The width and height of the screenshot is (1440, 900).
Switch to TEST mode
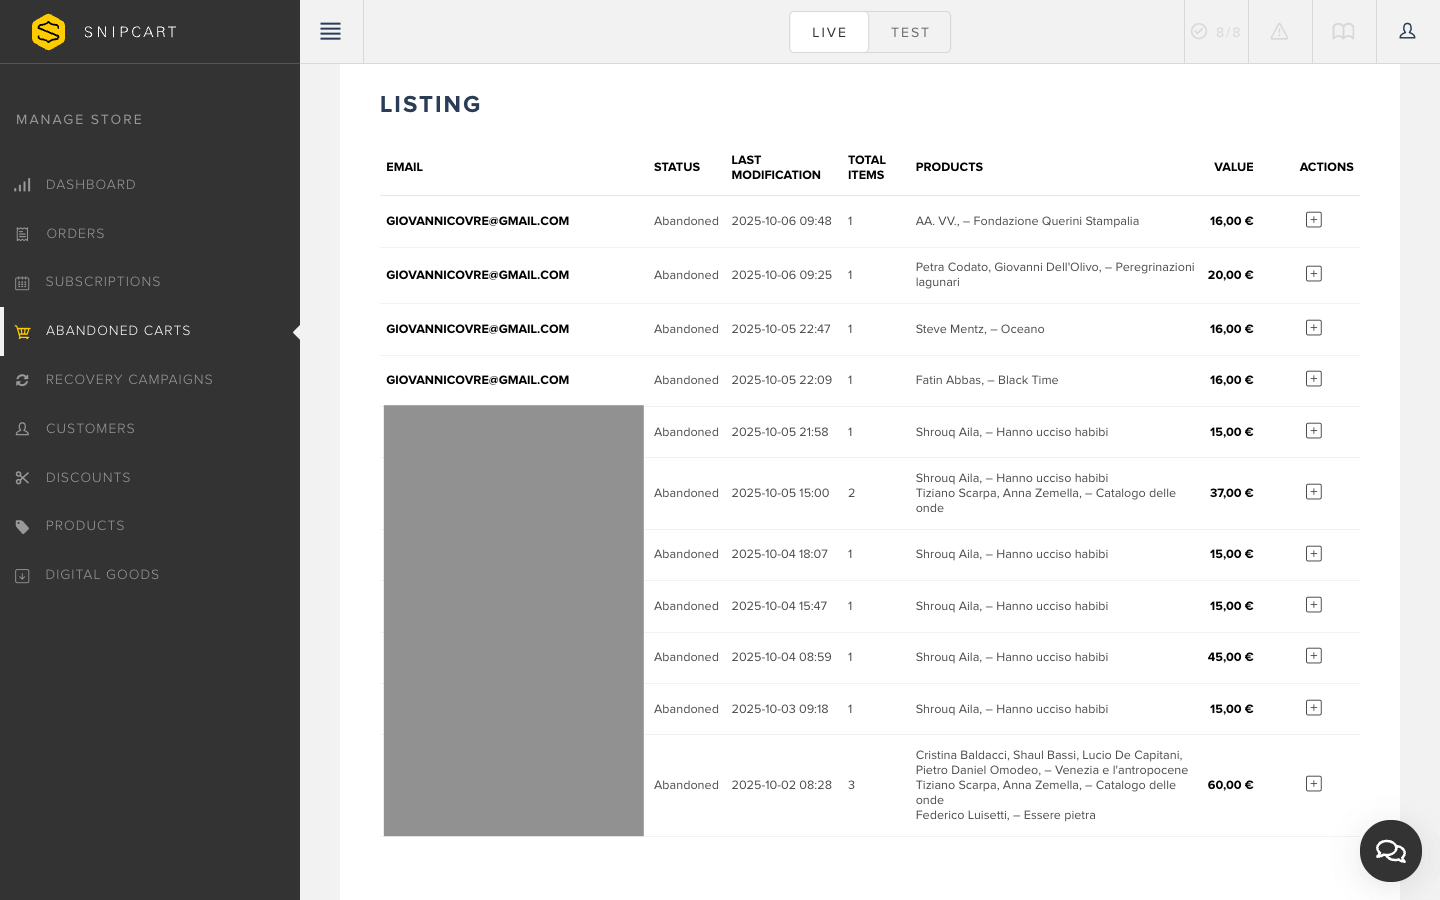click(910, 32)
